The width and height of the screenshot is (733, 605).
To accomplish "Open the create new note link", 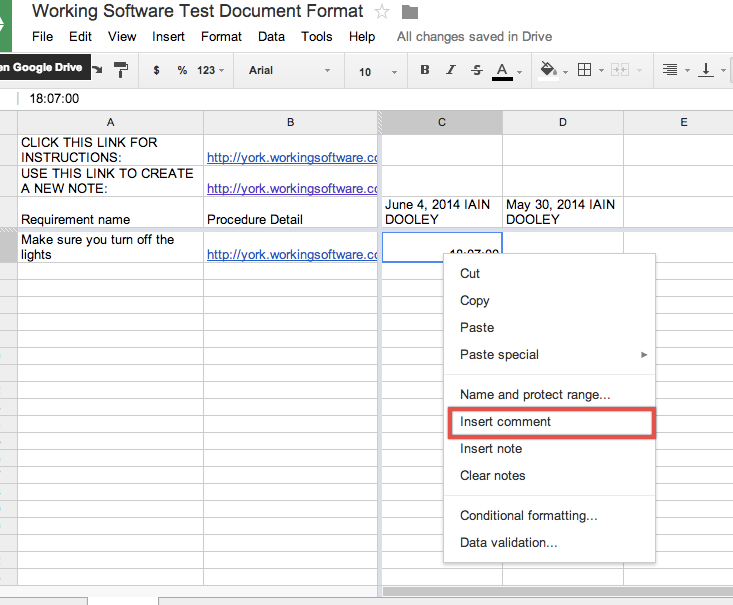I will (x=292, y=189).
